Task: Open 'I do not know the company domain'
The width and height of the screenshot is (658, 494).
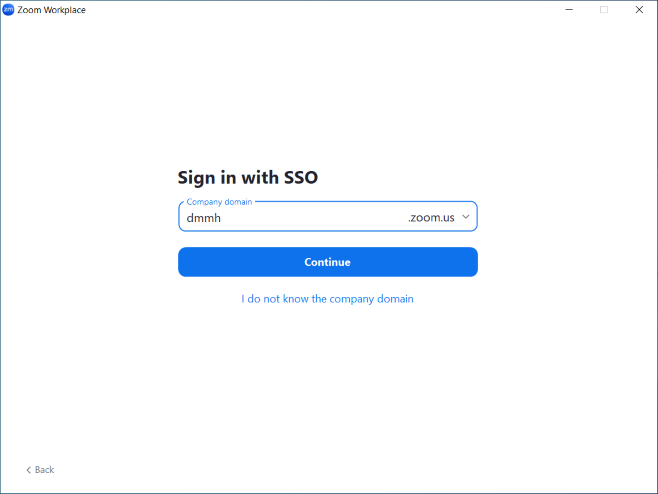Action: click(x=327, y=299)
